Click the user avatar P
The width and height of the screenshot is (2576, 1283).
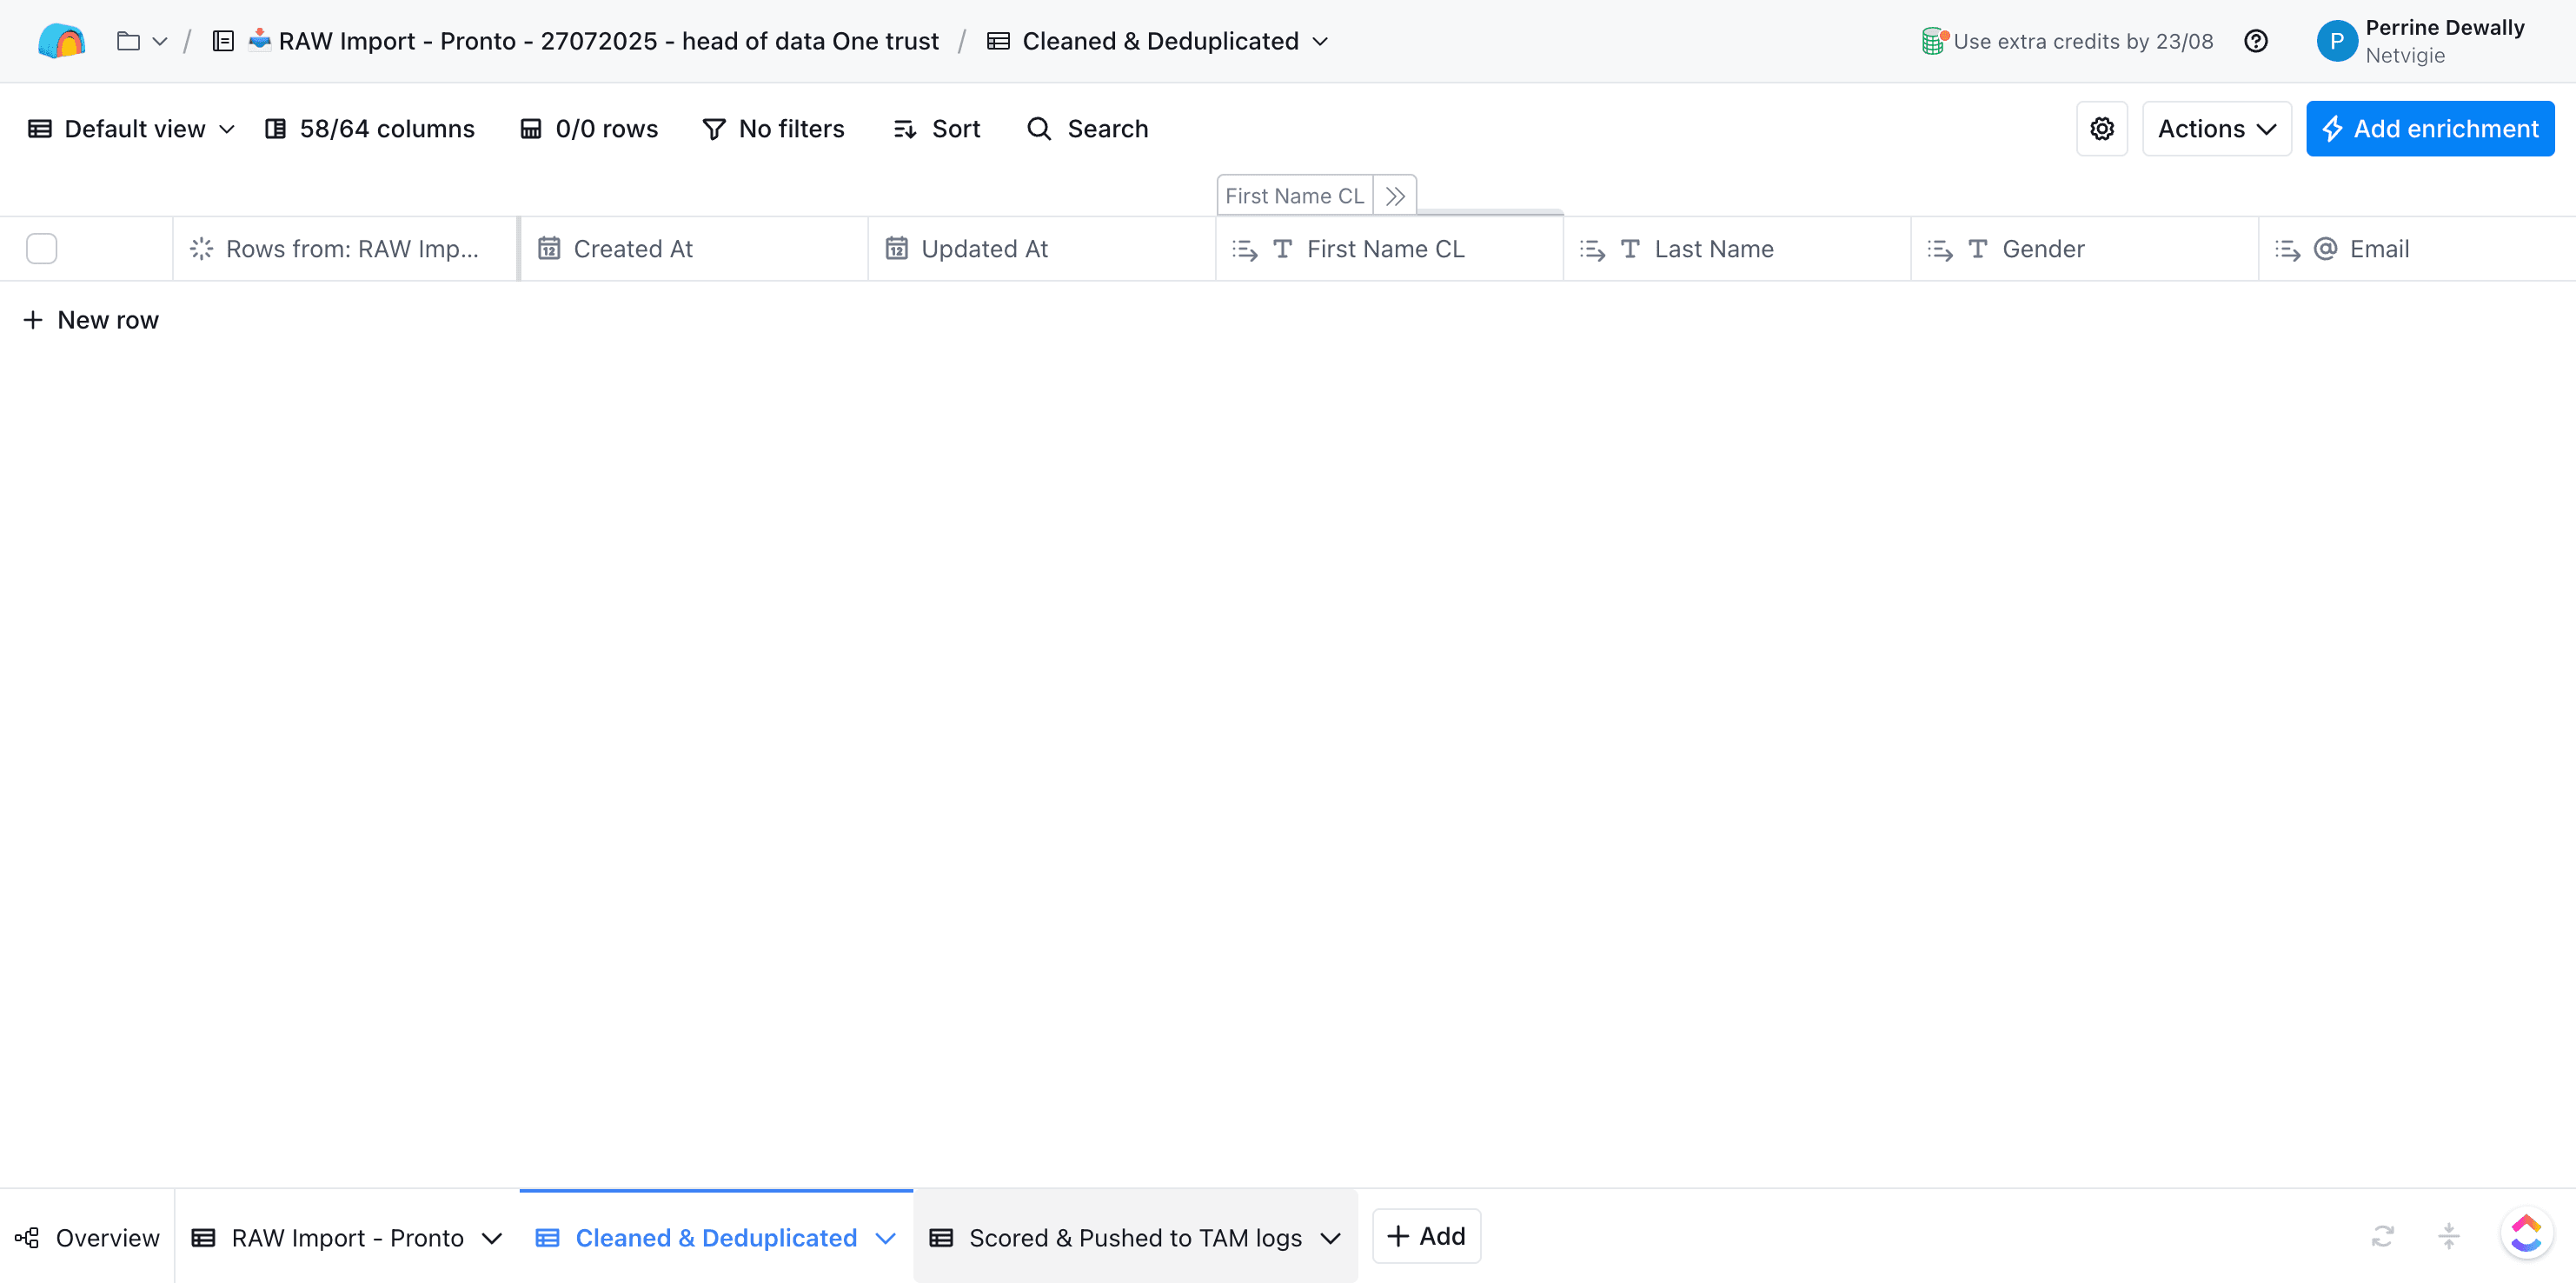tap(2337, 41)
